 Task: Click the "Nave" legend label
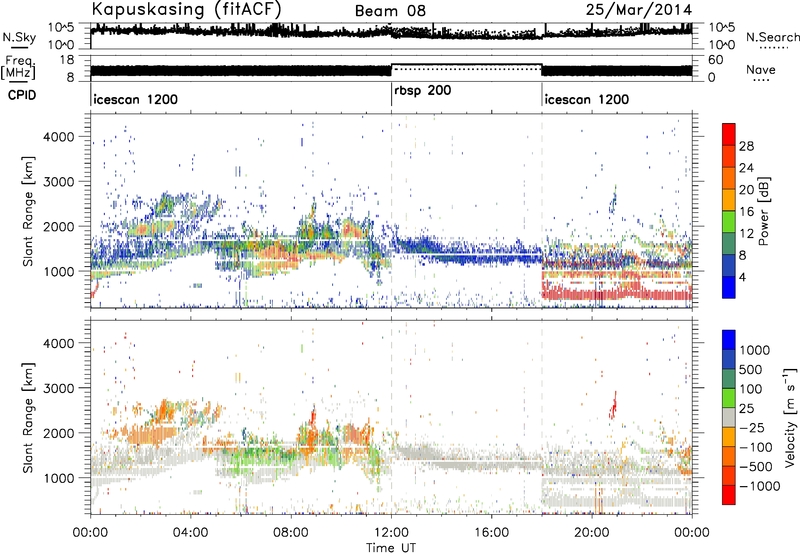(x=761, y=70)
